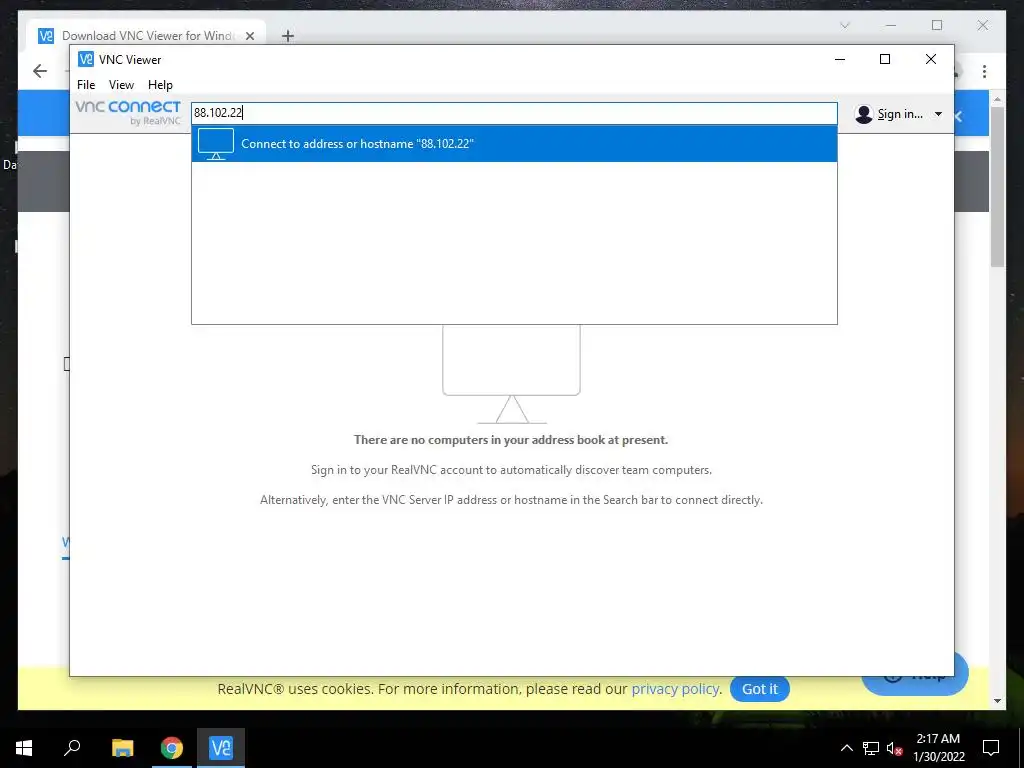Minimize the Chrome window

[x=891, y=25]
